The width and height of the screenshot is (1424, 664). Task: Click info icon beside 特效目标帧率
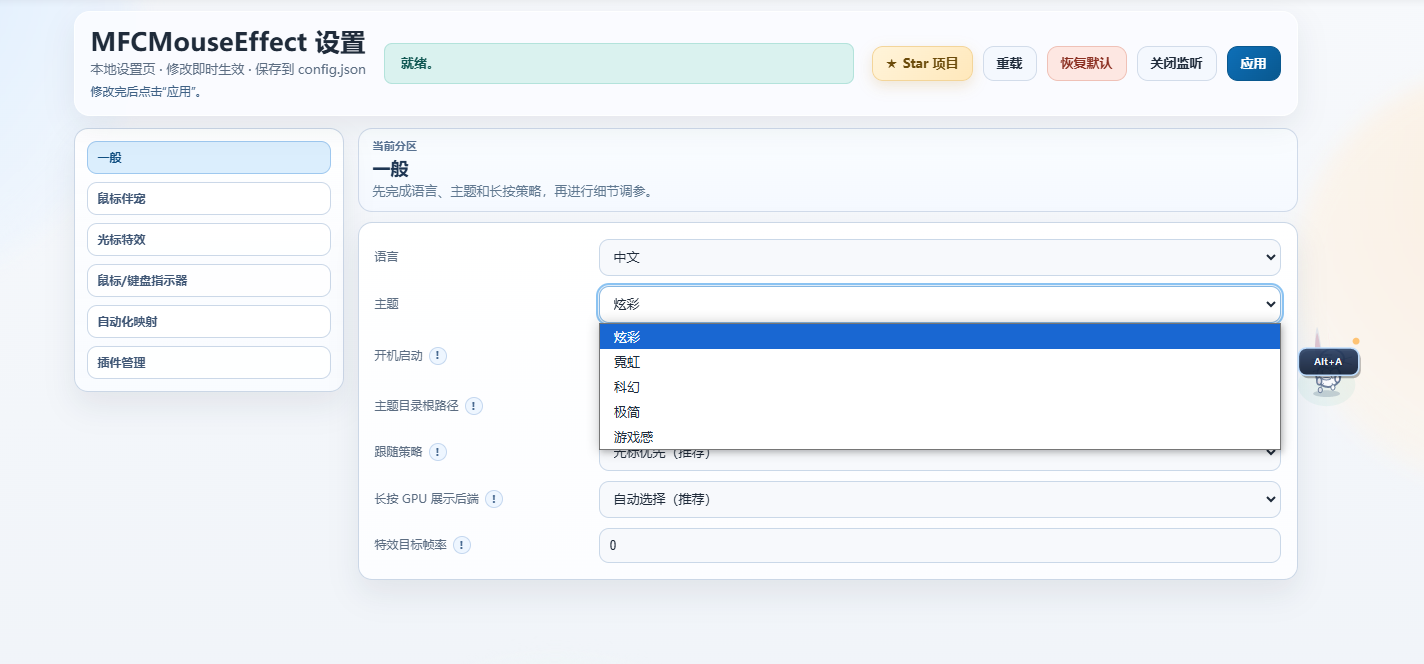(x=462, y=545)
